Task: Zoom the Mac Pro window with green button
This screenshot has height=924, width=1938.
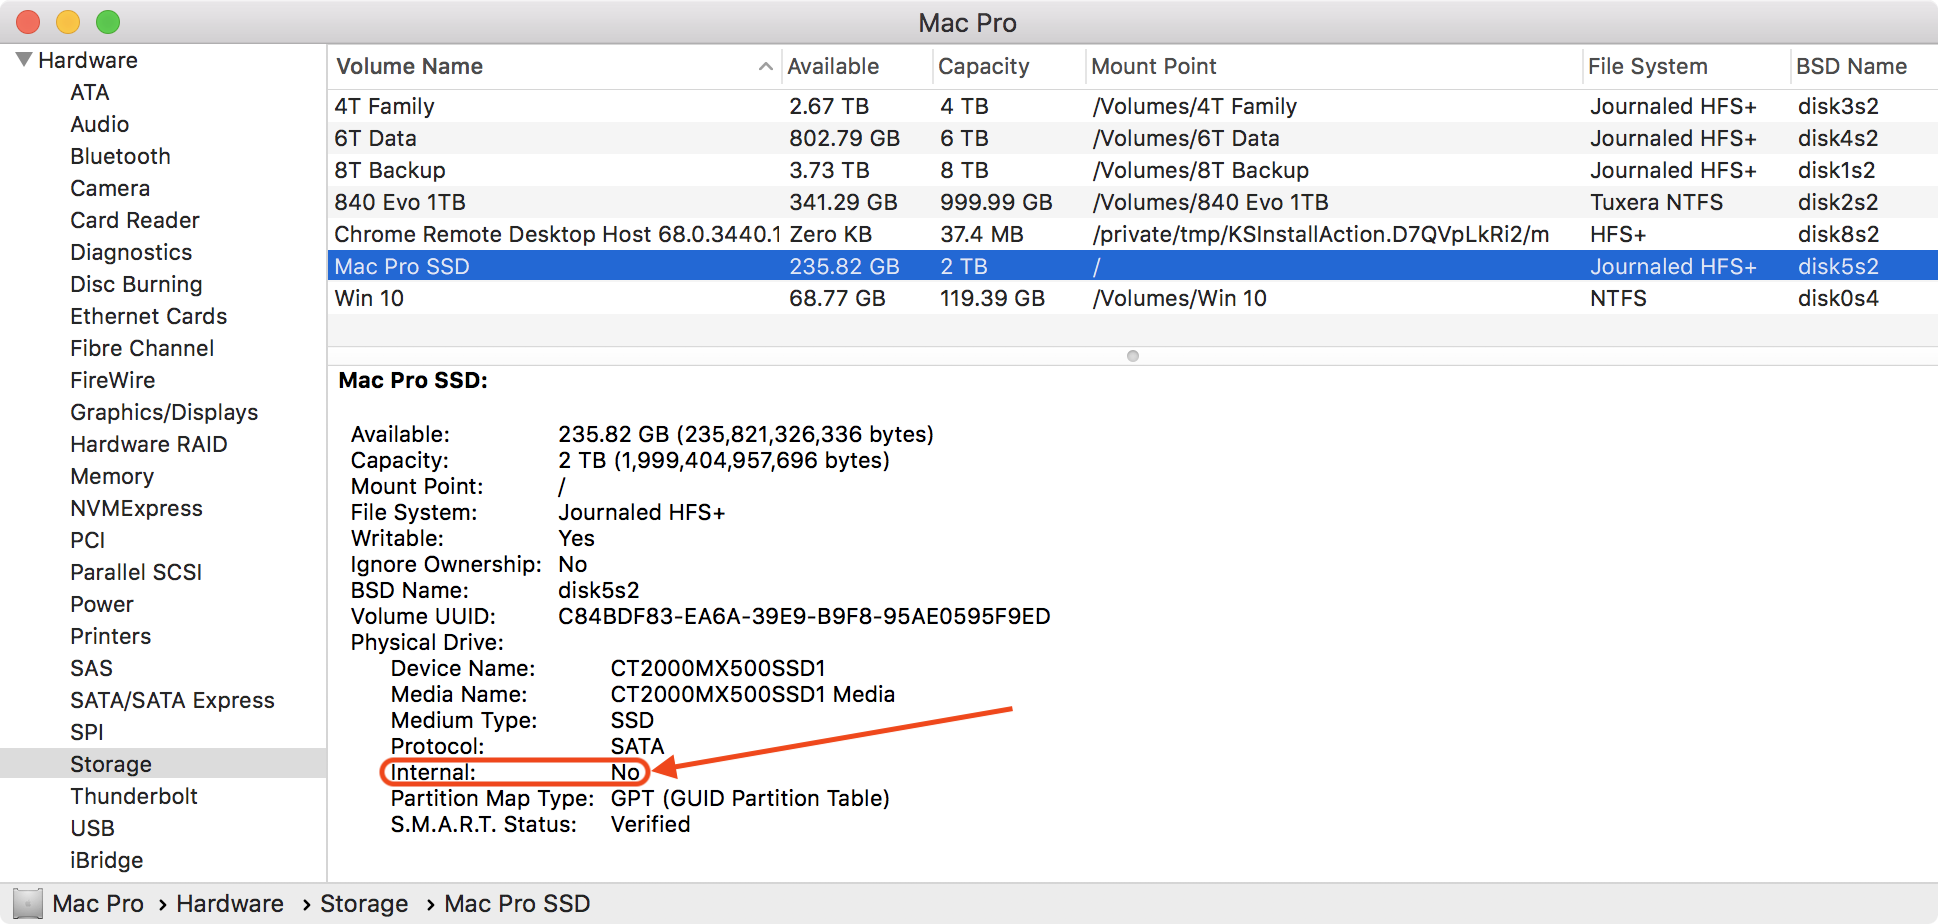Action: tap(108, 22)
